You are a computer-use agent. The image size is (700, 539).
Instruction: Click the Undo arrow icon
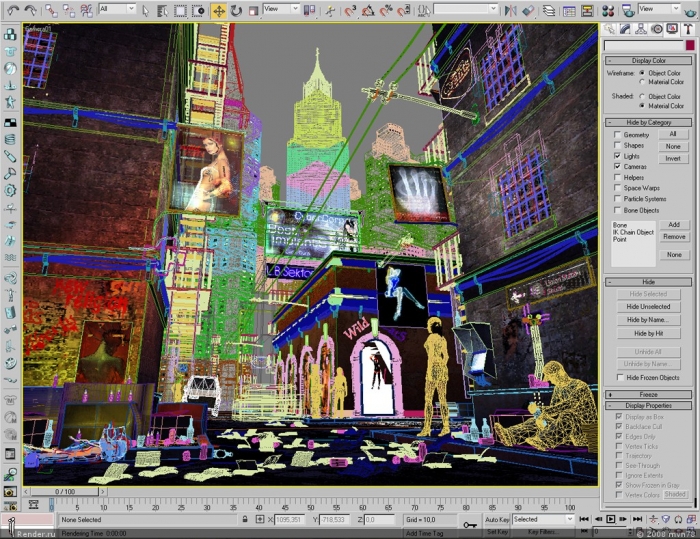13,10
